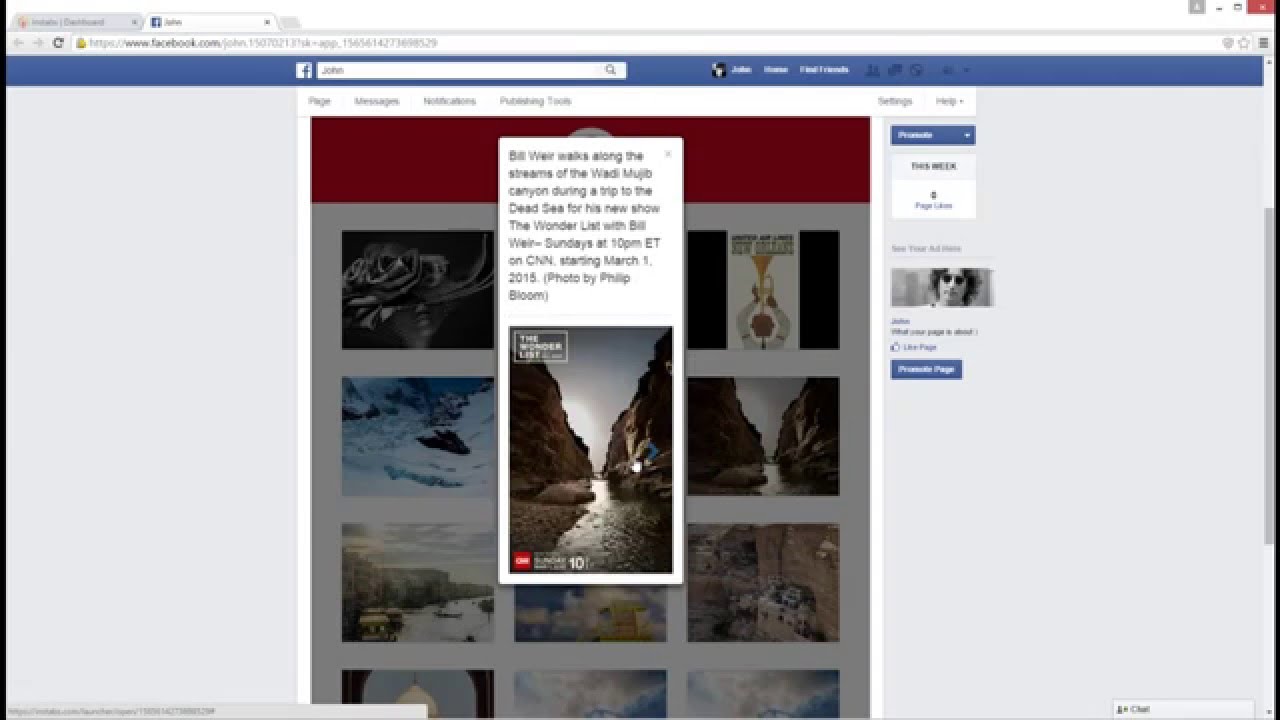Click the browser back arrow
The image size is (1280, 720).
[x=18, y=43]
